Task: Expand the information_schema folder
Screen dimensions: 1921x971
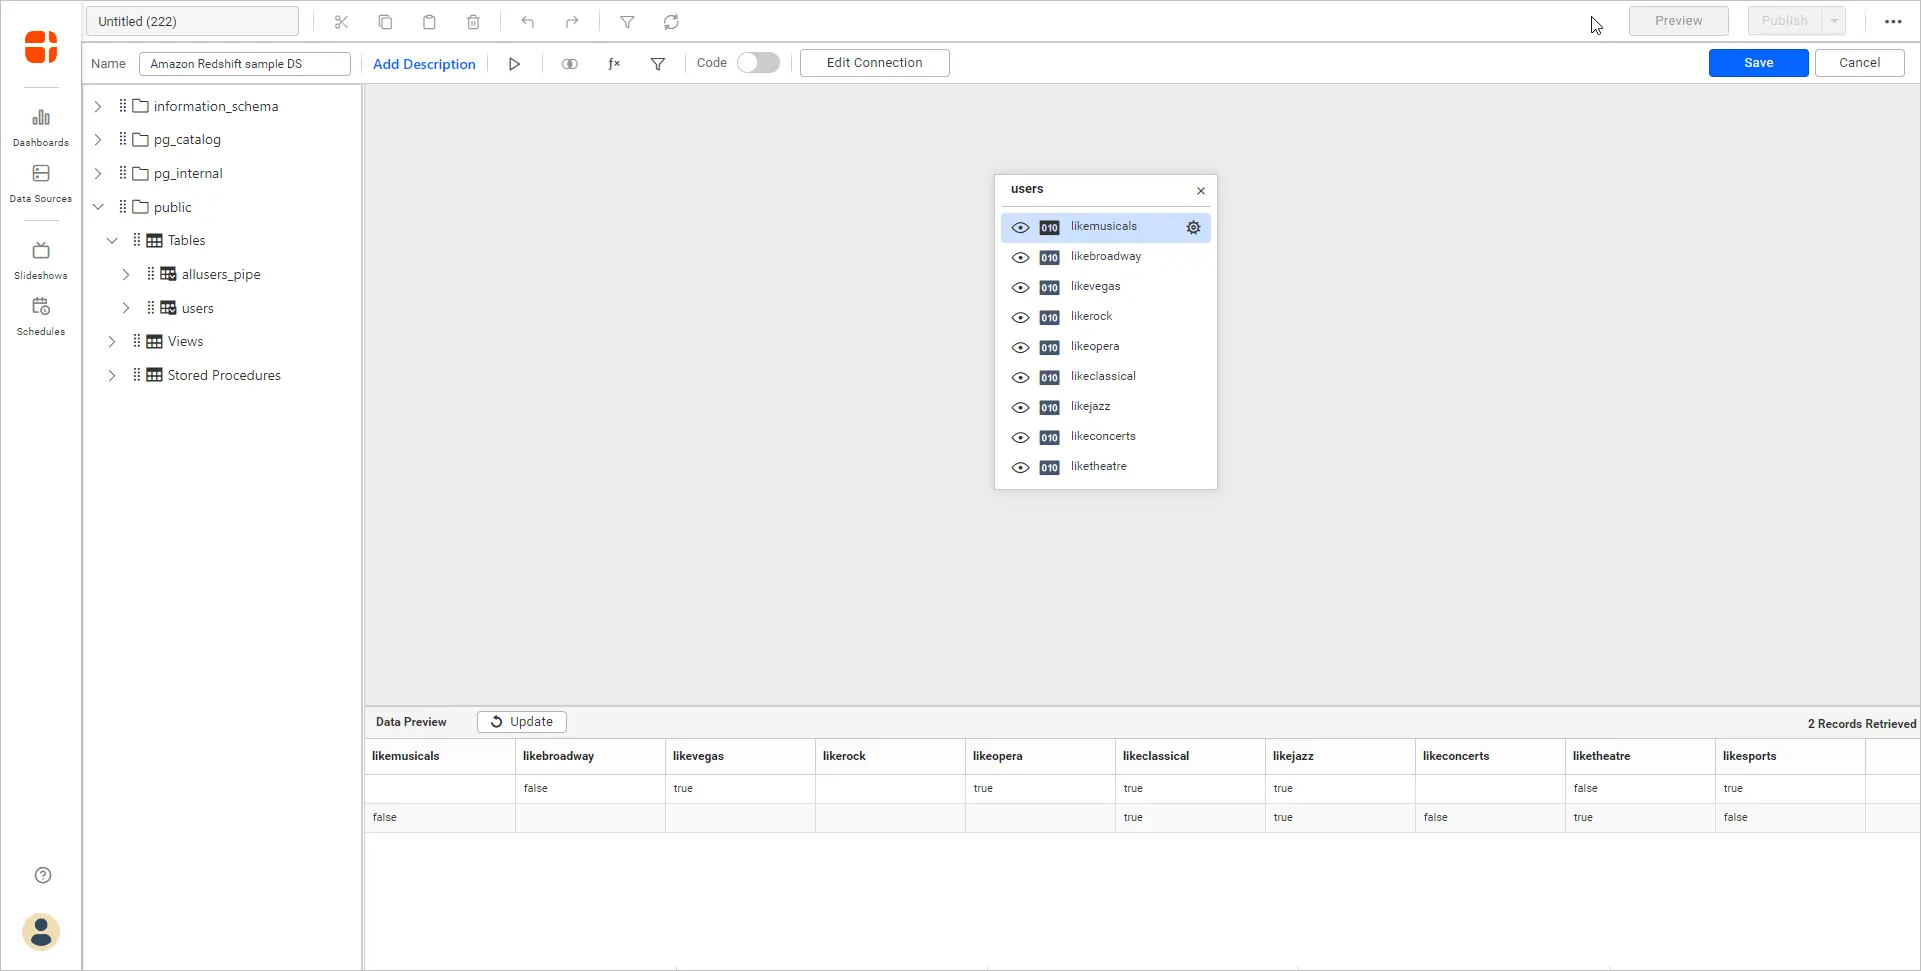Action: coord(98,106)
